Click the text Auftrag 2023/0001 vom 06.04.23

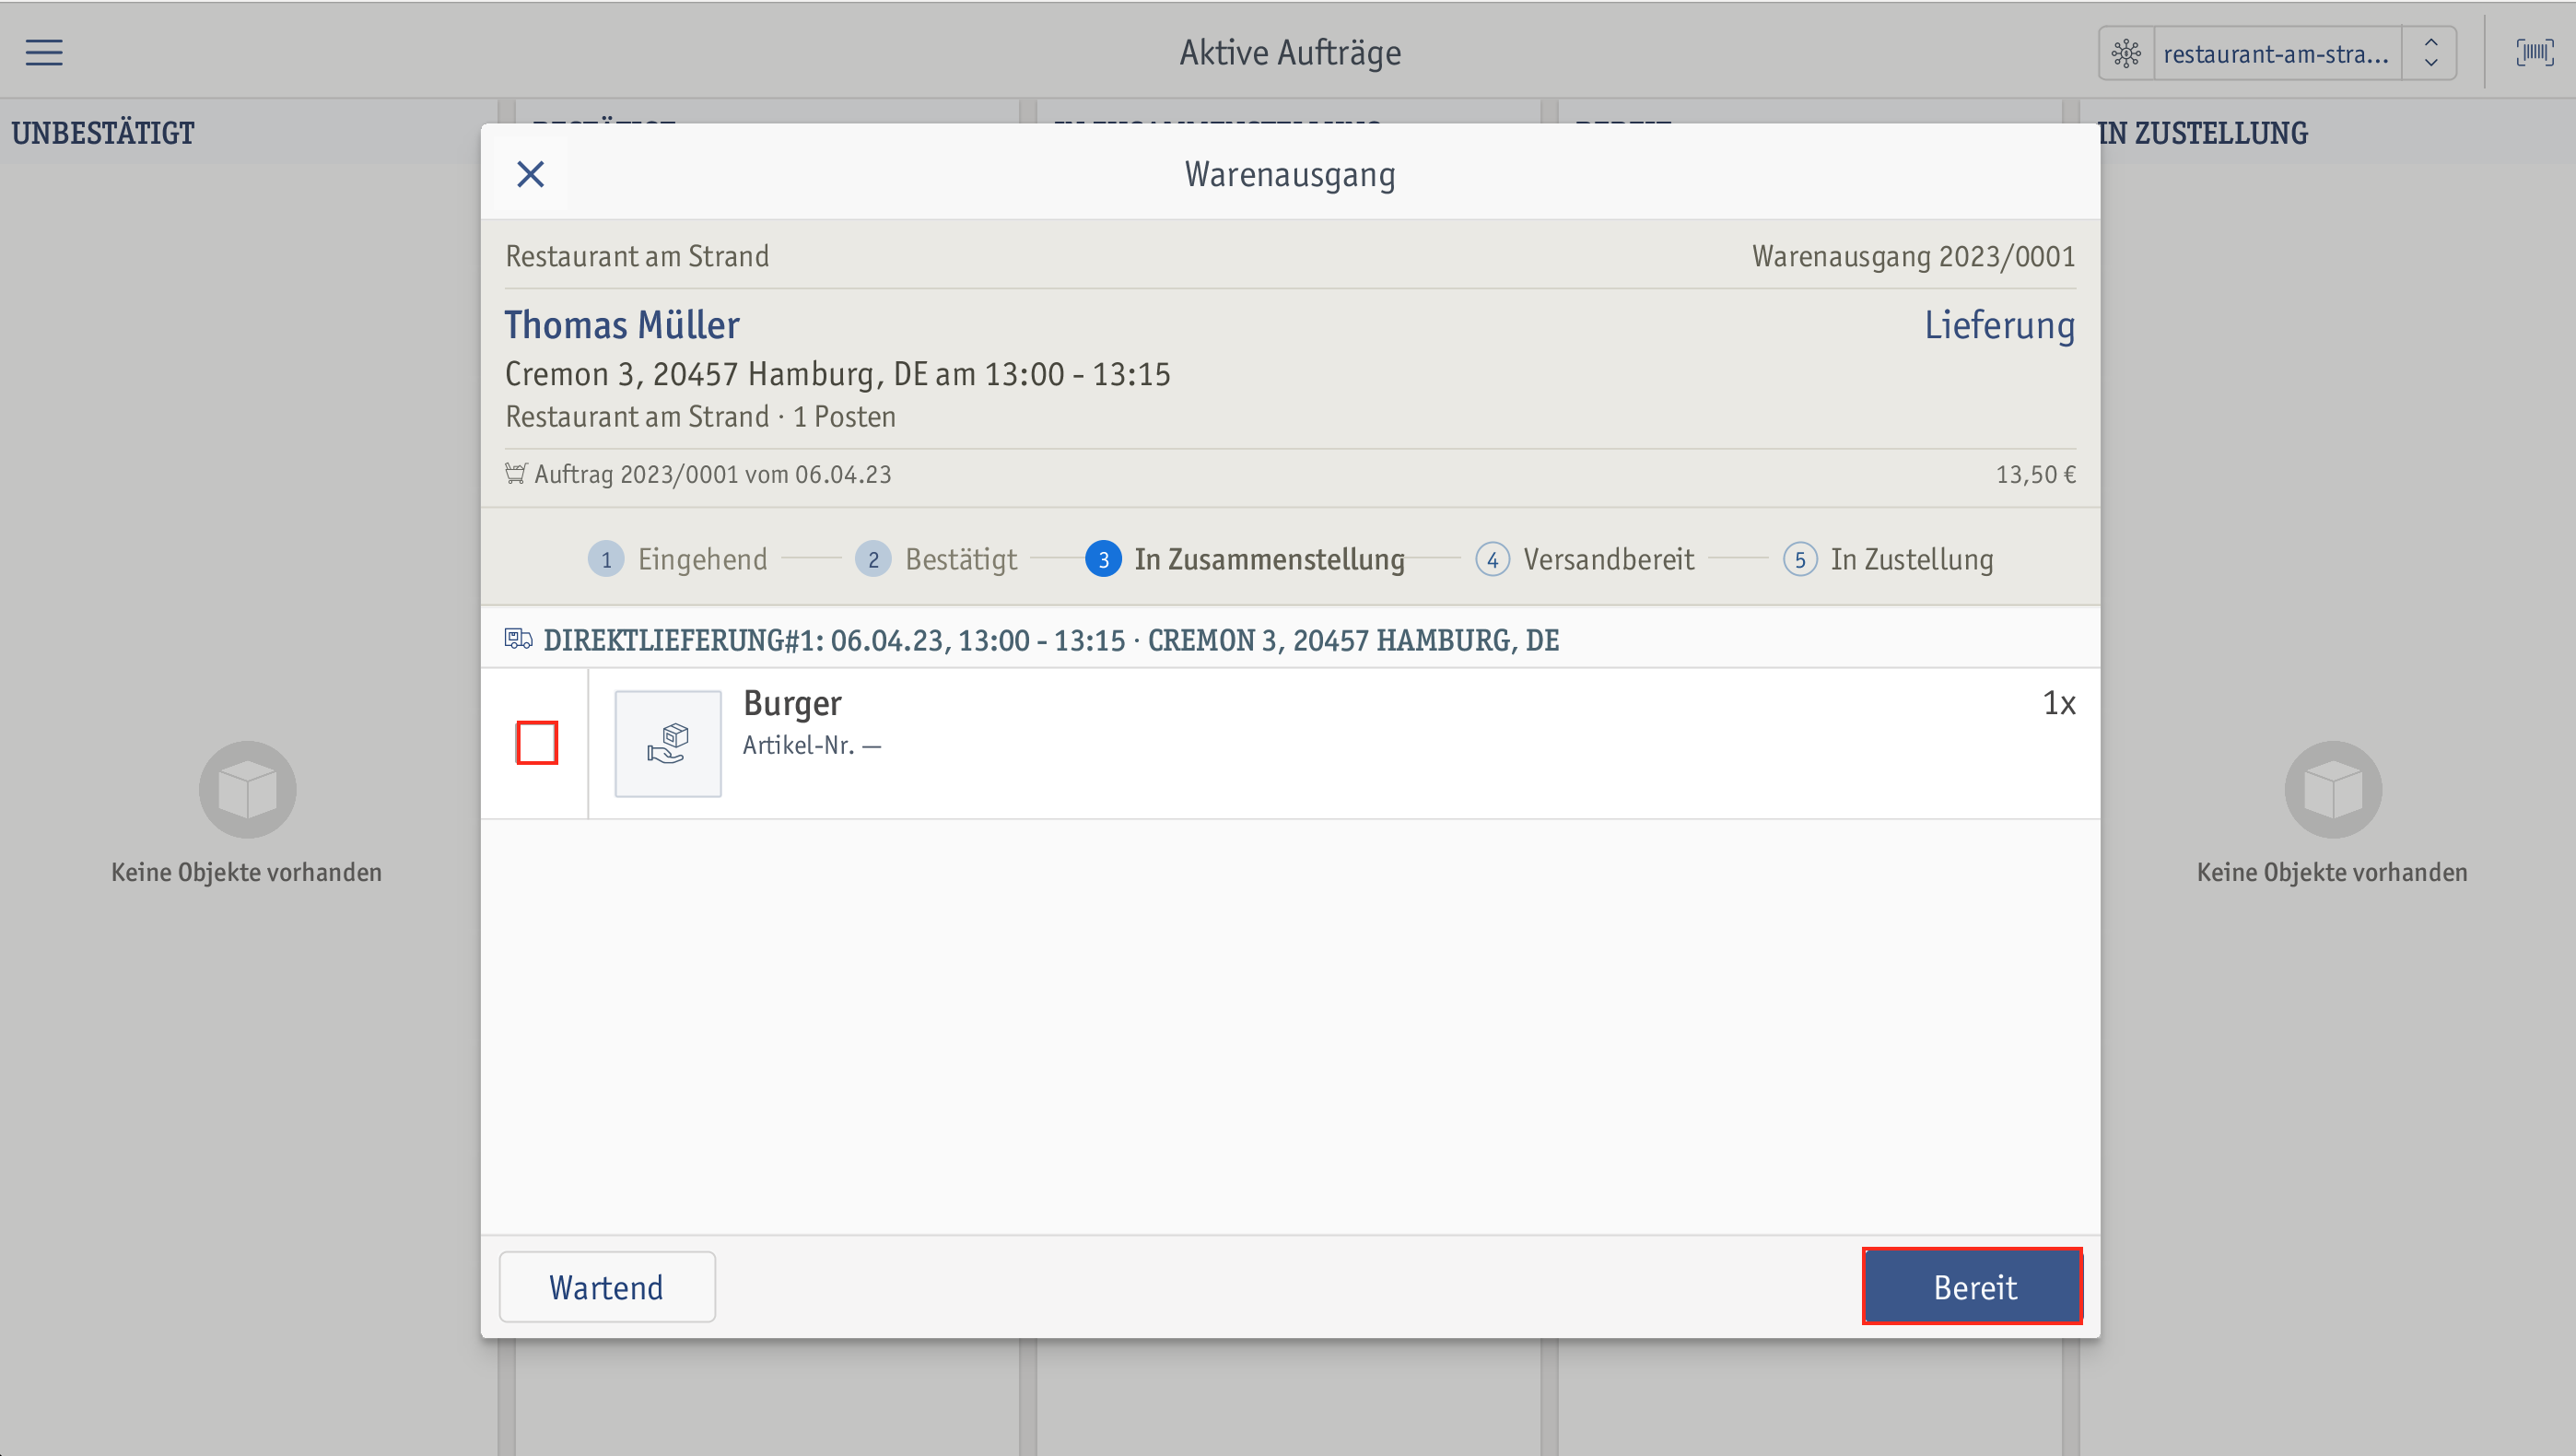pos(713,474)
